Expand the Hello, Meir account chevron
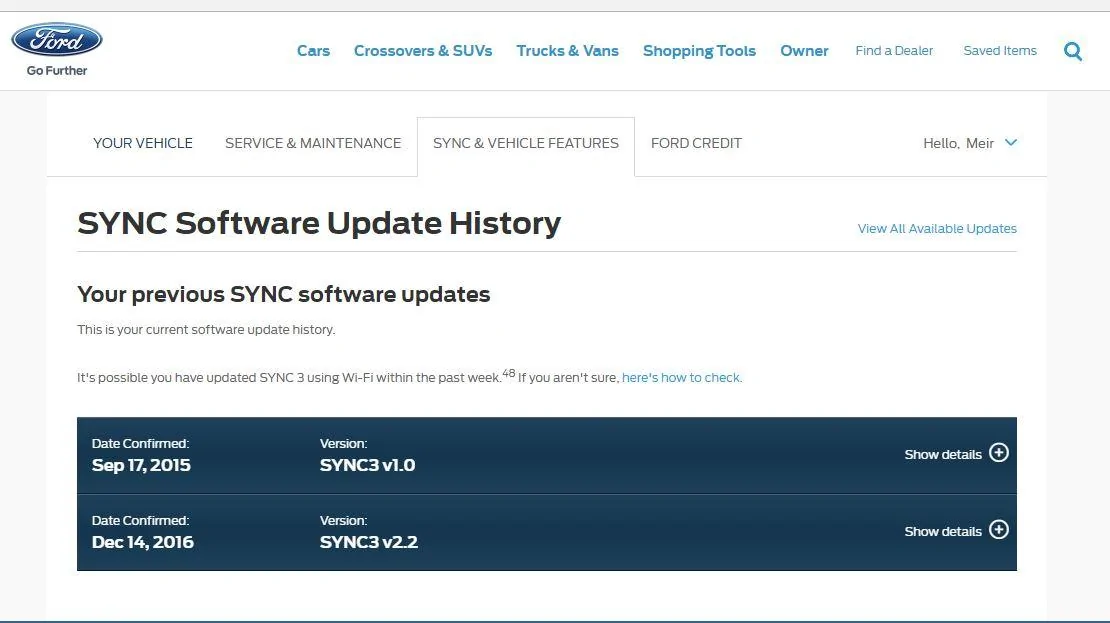1110x623 pixels. 1011,142
